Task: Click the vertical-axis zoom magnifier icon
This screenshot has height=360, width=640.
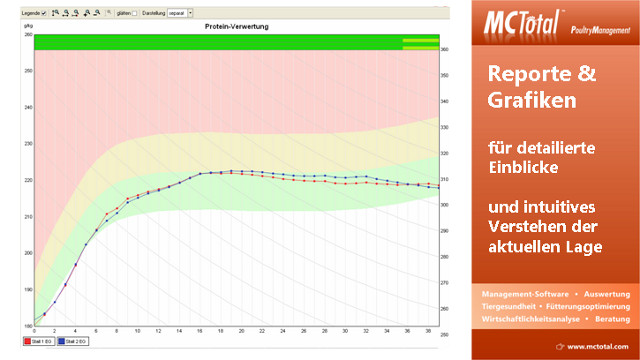Action: (x=55, y=13)
